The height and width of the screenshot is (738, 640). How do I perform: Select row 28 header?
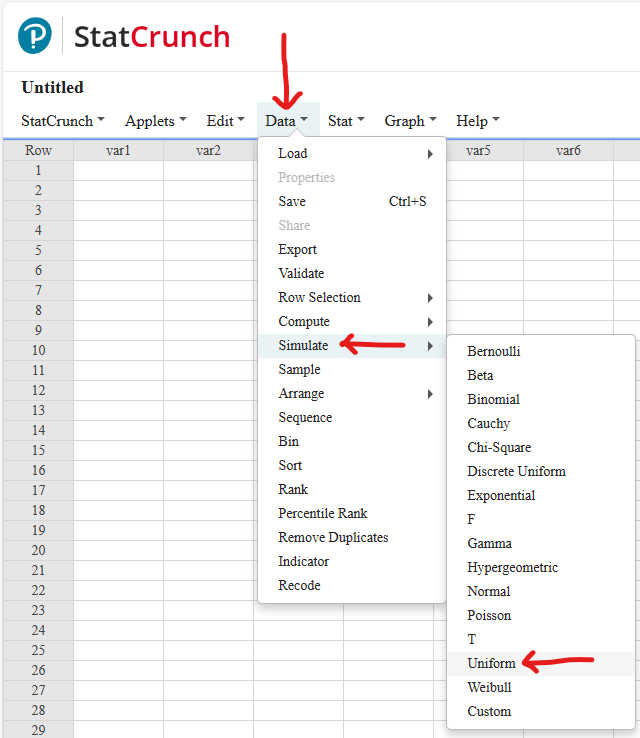[38, 710]
